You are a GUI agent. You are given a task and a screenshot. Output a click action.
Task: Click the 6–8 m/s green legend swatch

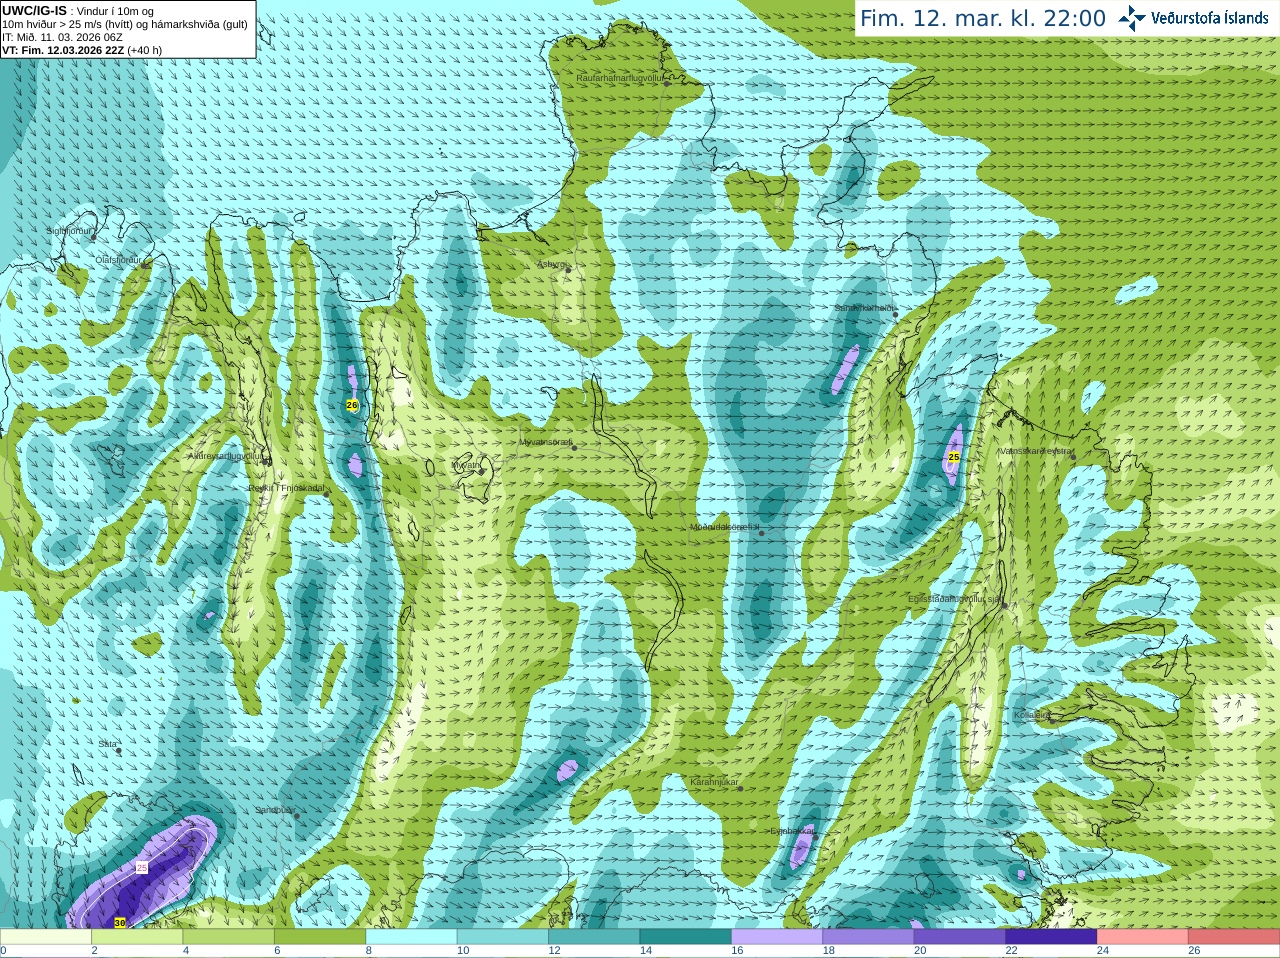point(320,937)
